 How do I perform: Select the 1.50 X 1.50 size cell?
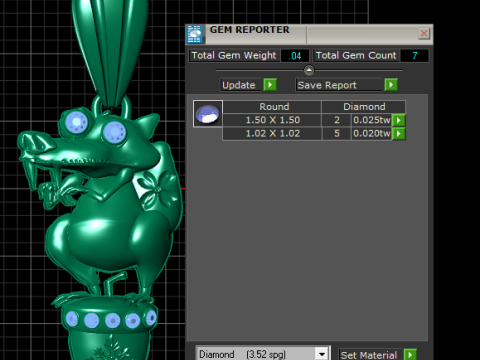tap(272, 120)
